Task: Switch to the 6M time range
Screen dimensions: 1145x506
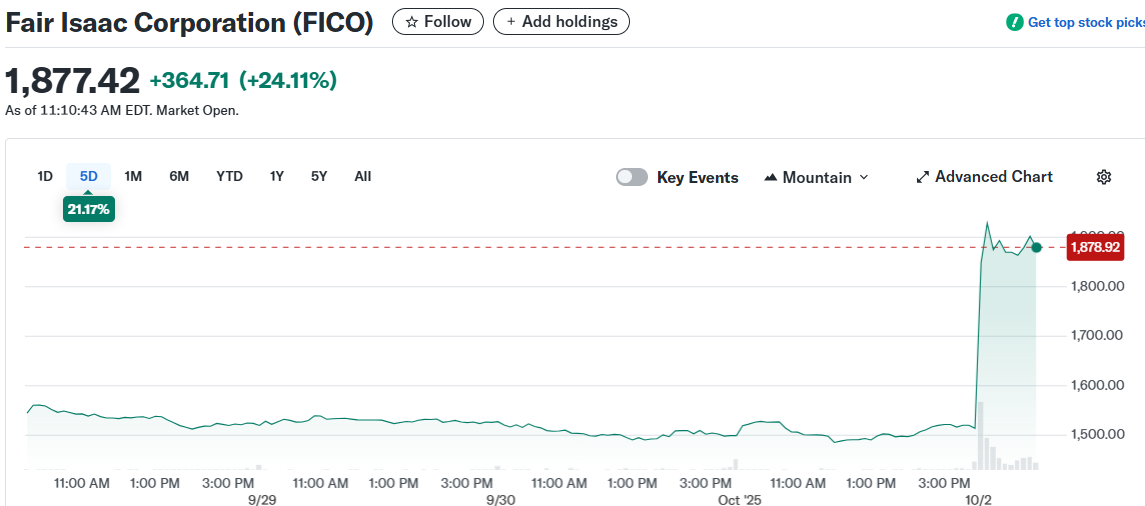Action: tap(179, 176)
